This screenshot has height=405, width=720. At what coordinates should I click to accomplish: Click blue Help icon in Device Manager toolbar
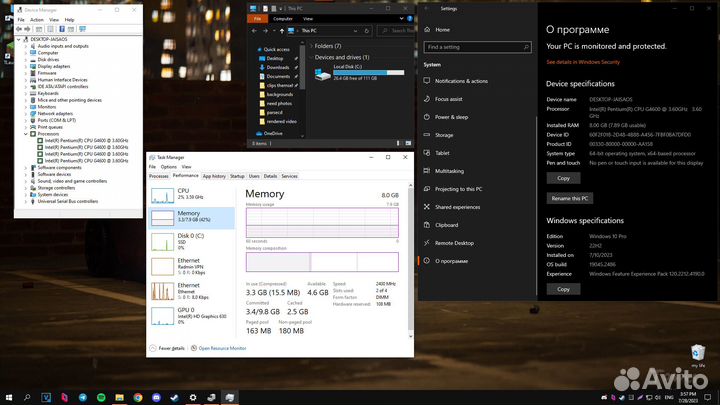pyautogui.click(x=62, y=29)
